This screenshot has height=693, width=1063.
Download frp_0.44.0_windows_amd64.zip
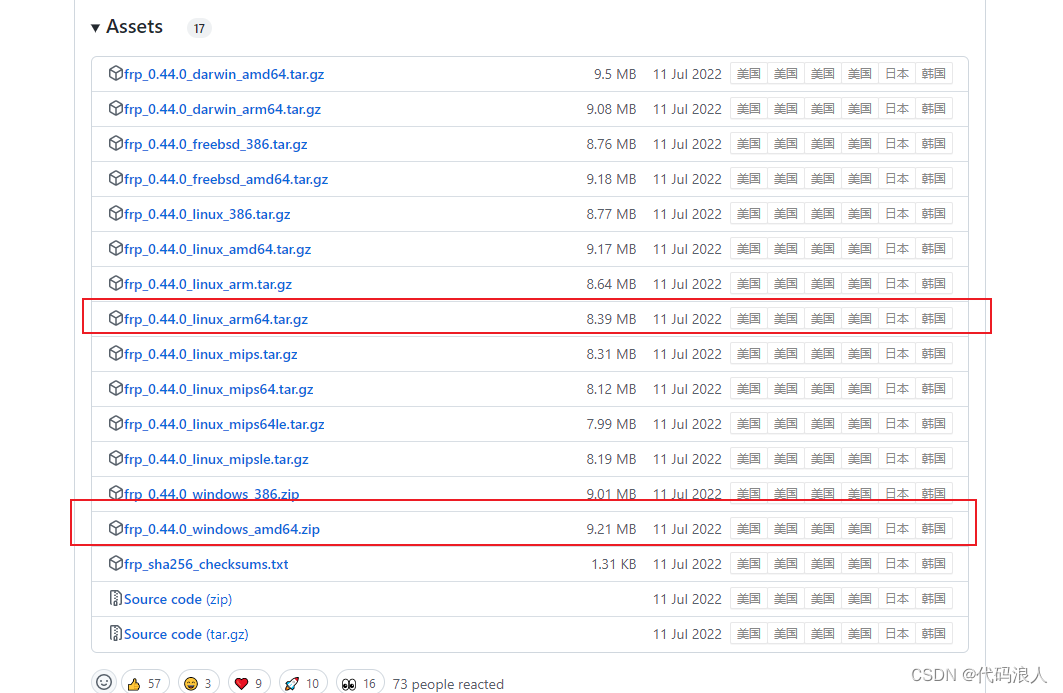[x=222, y=530]
